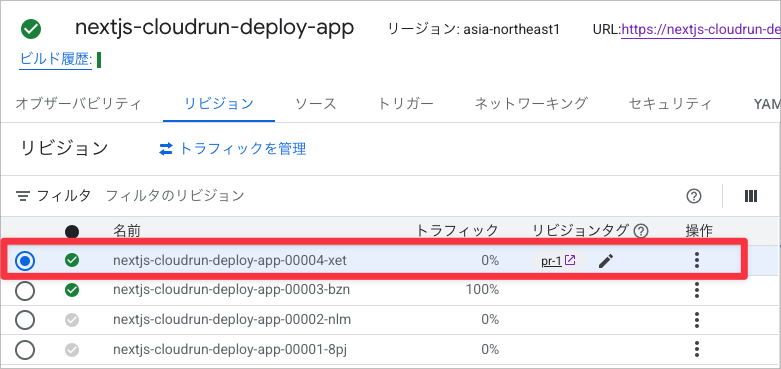Screen dimensions: 781x369
Task: Open actions menu for revision 00001-8pj
Action: point(697,349)
